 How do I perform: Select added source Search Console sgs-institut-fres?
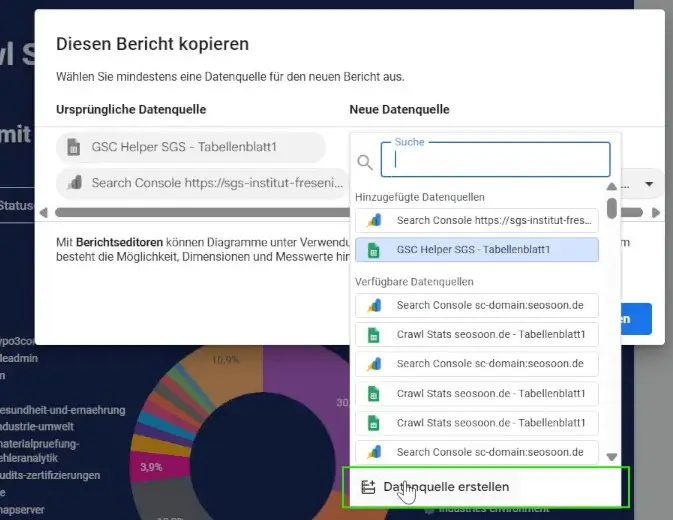coord(476,221)
